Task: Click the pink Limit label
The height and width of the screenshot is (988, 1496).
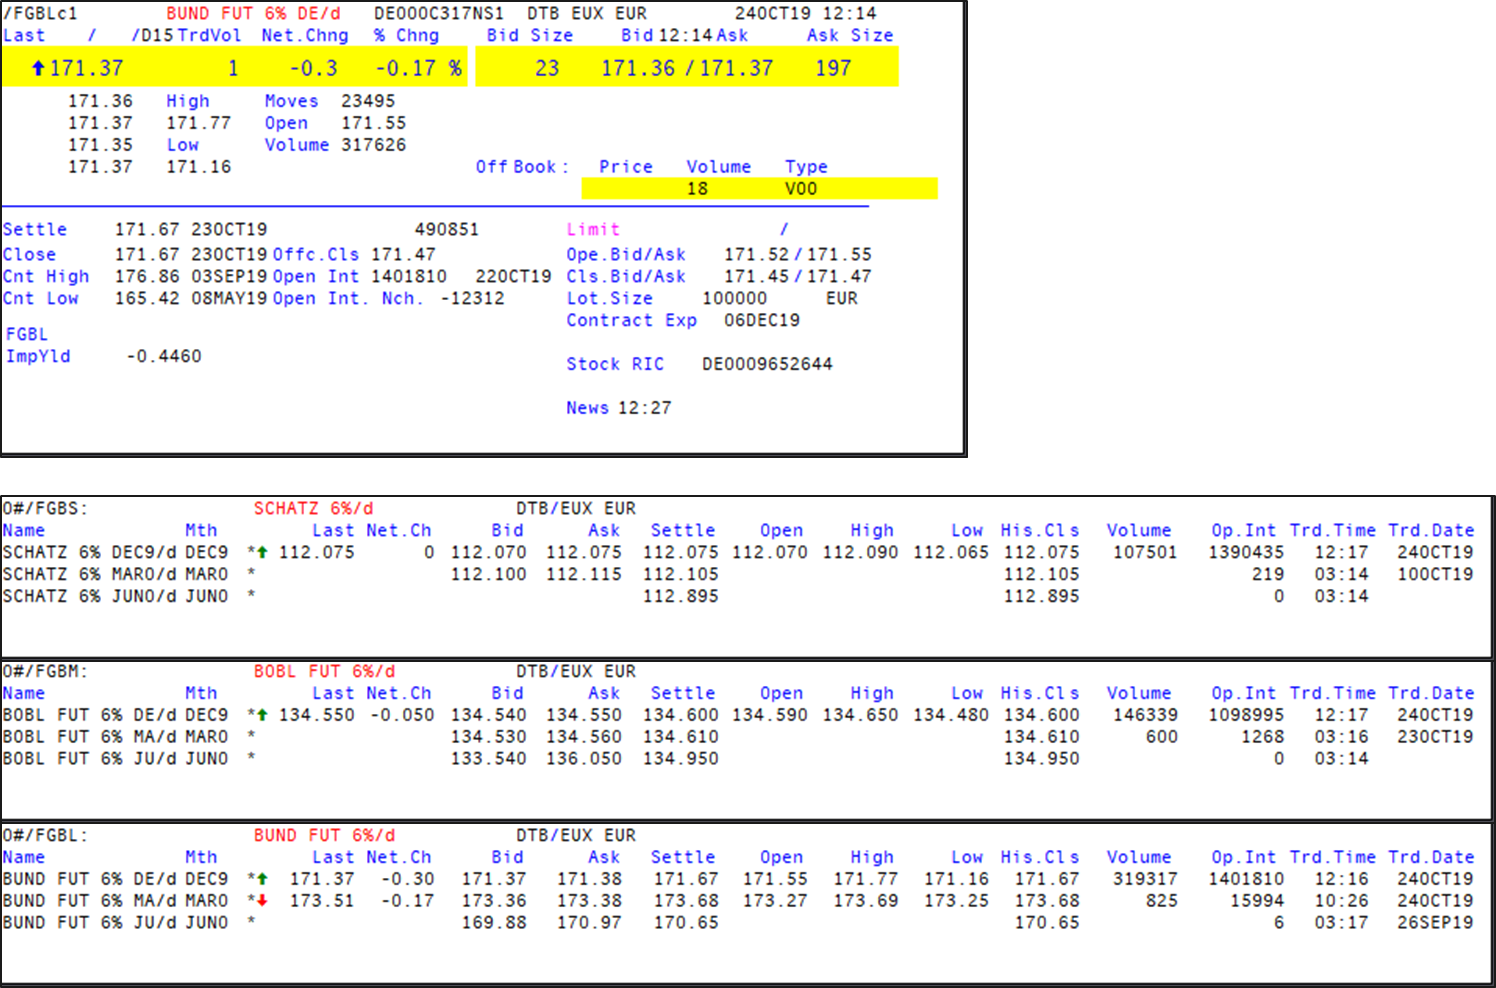Action: coord(593,229)
